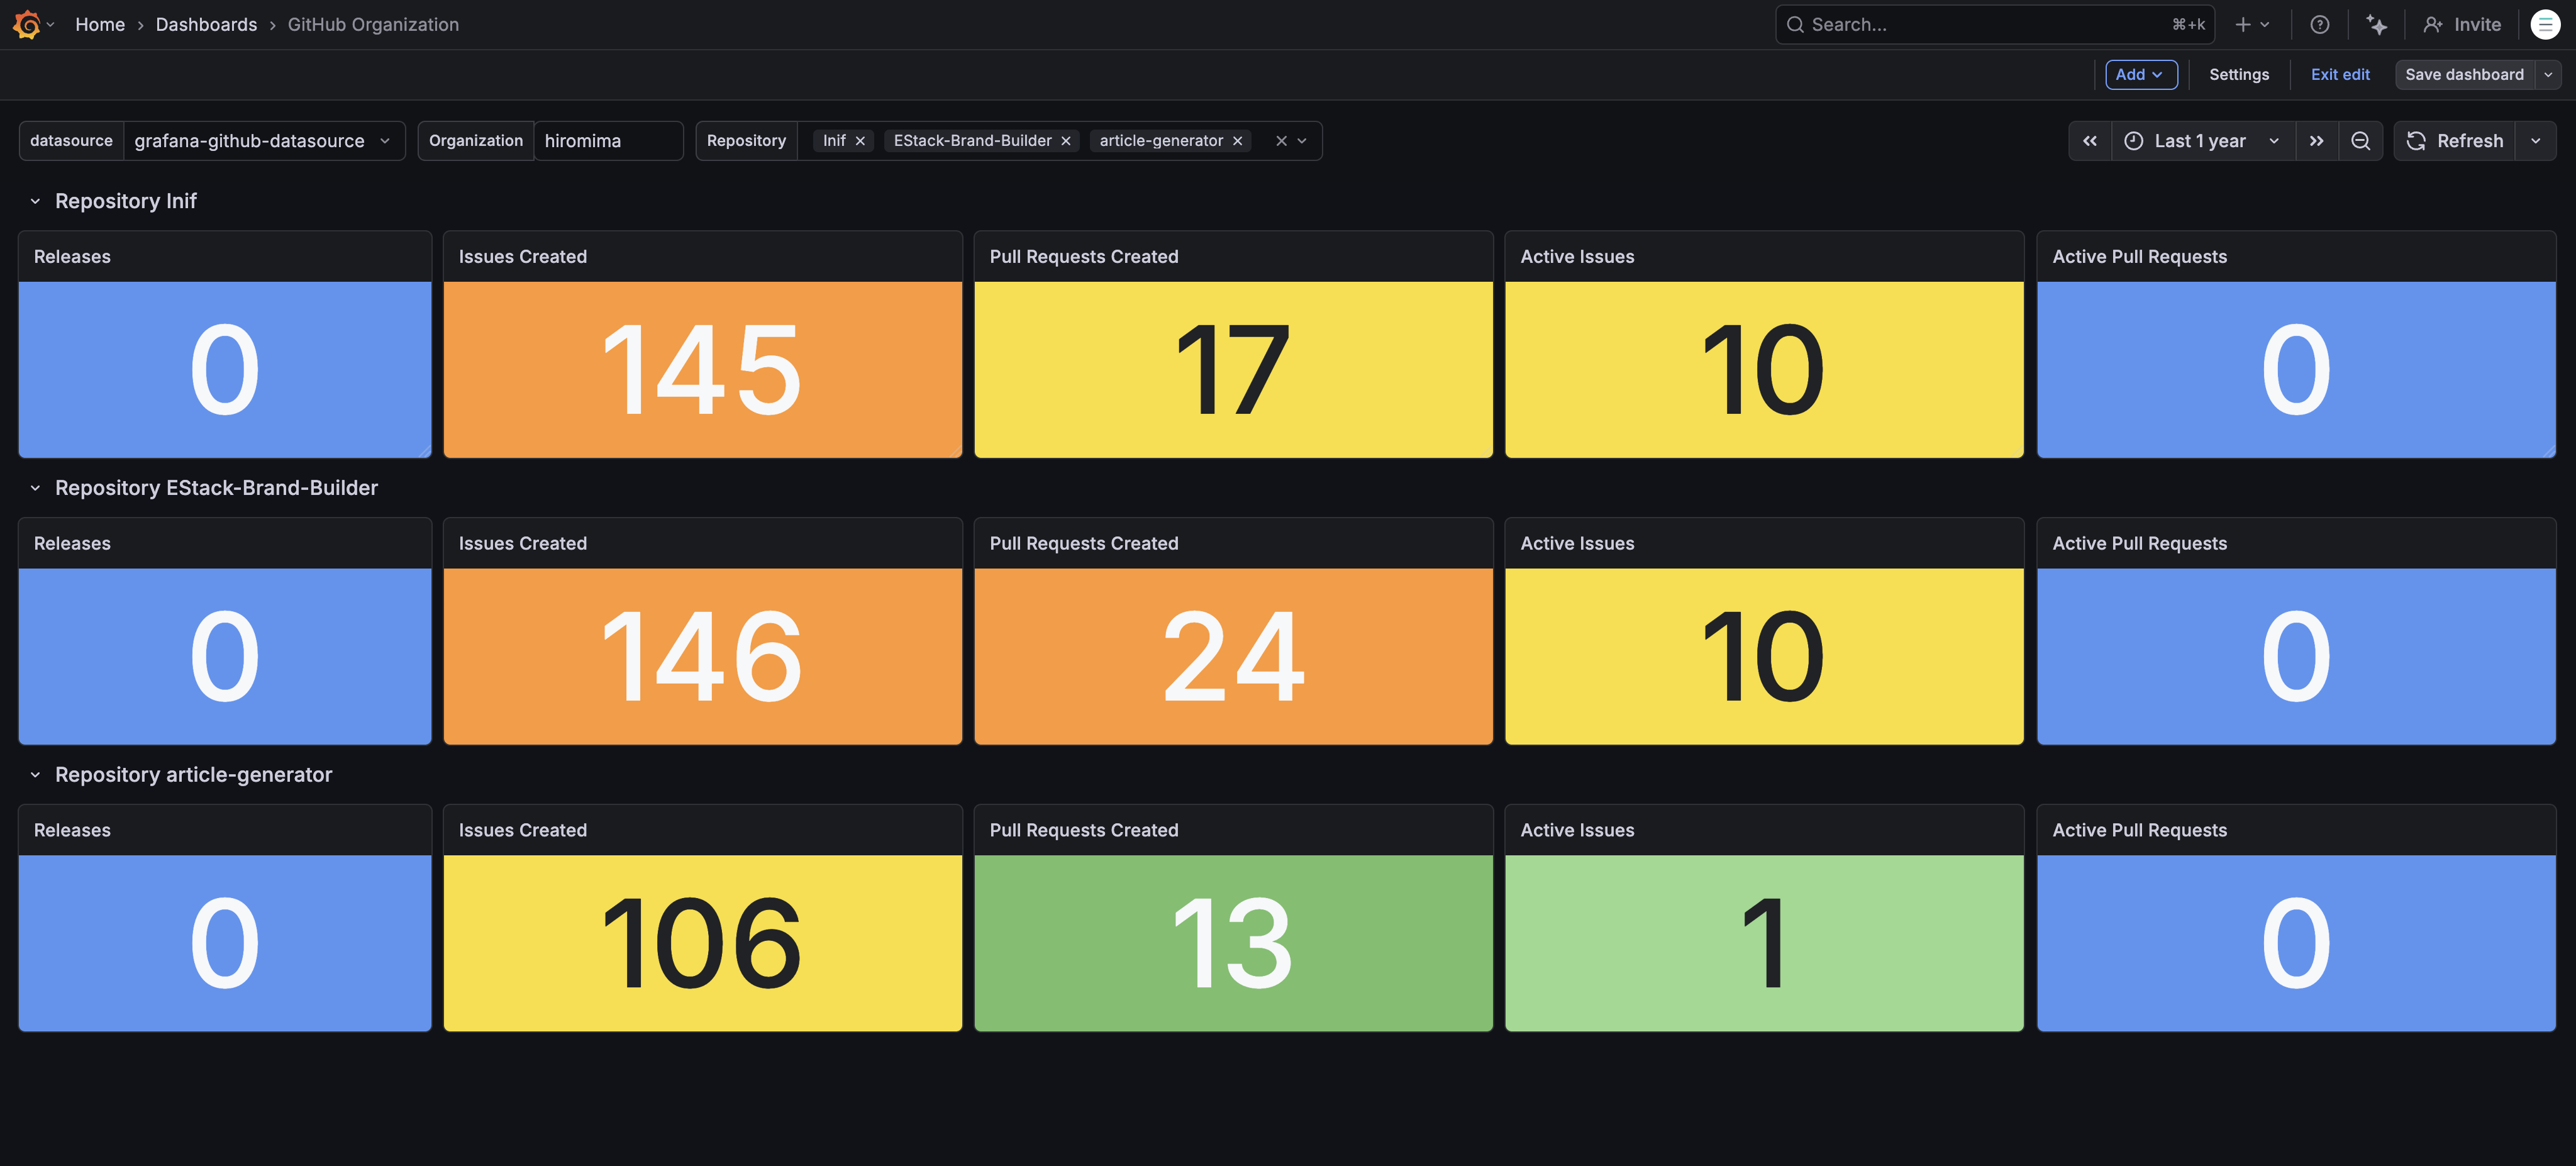Collapse Repository article-generator row
Viewport: 2576px width, 1166px height.
pyautogui.click(x=35, y=775)
